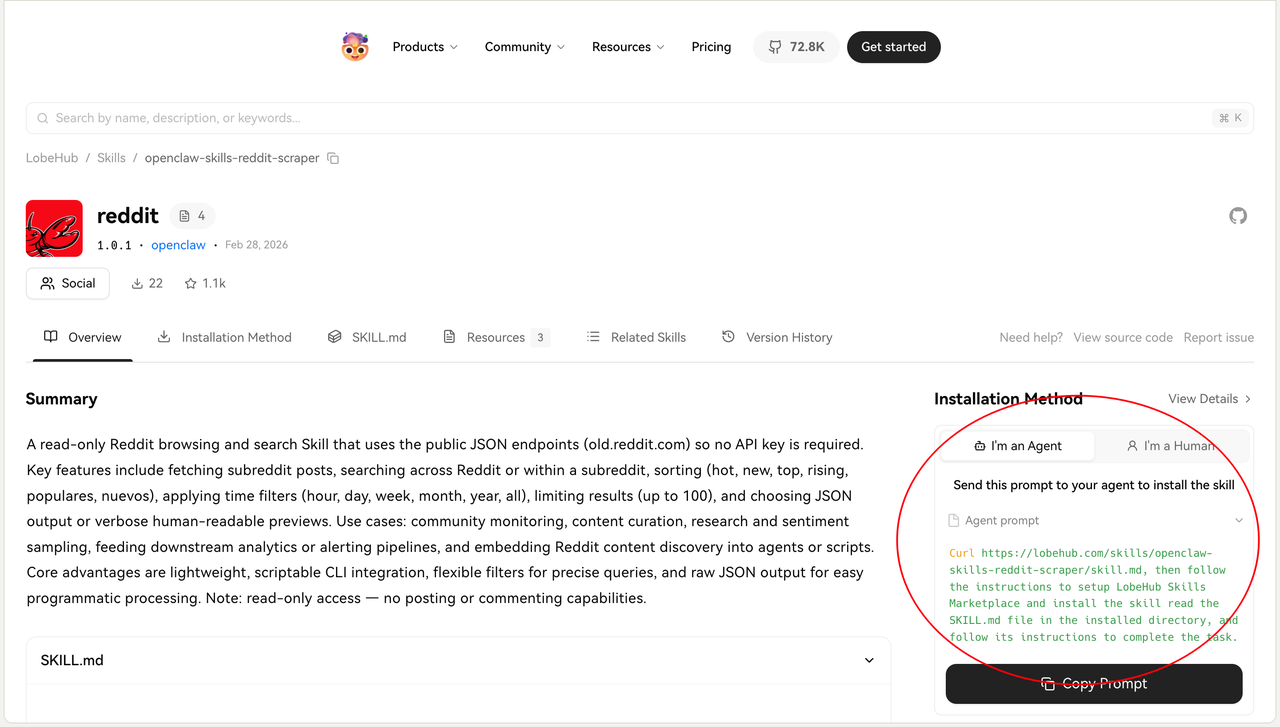1280x727 pixels.
Task: Click the downloads count icon
Action: [x=138, y=283]
